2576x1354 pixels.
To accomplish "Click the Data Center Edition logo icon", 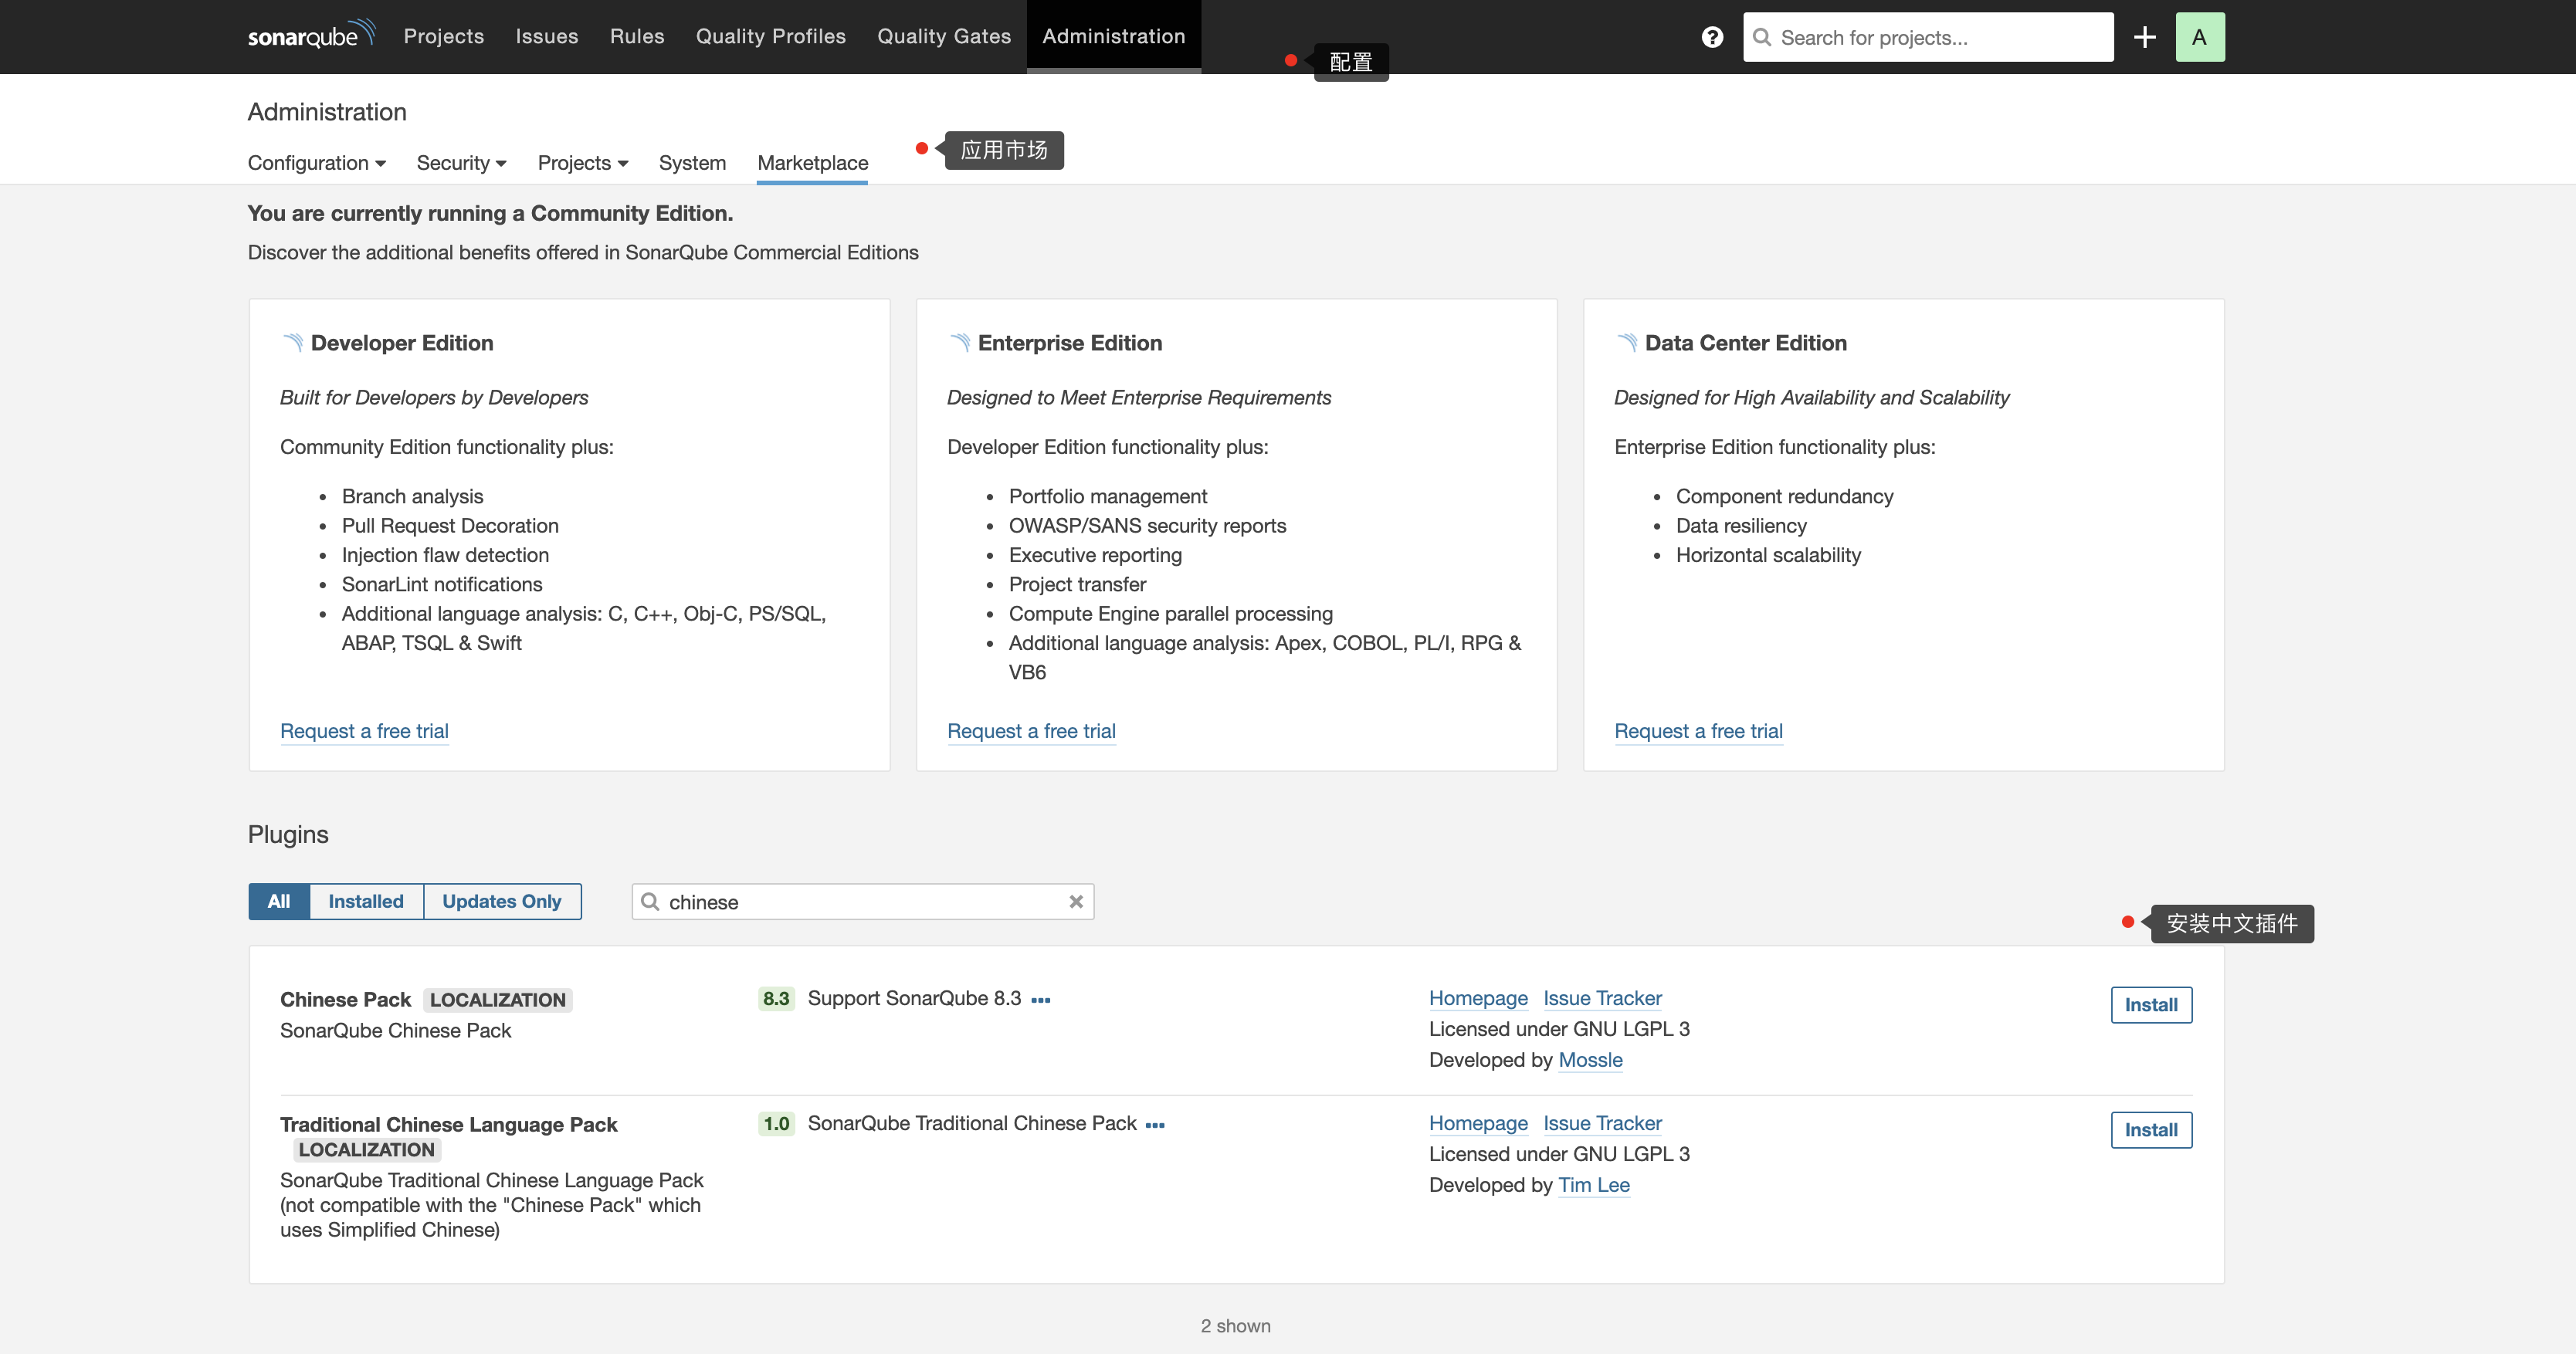I will coord(1626,342).
